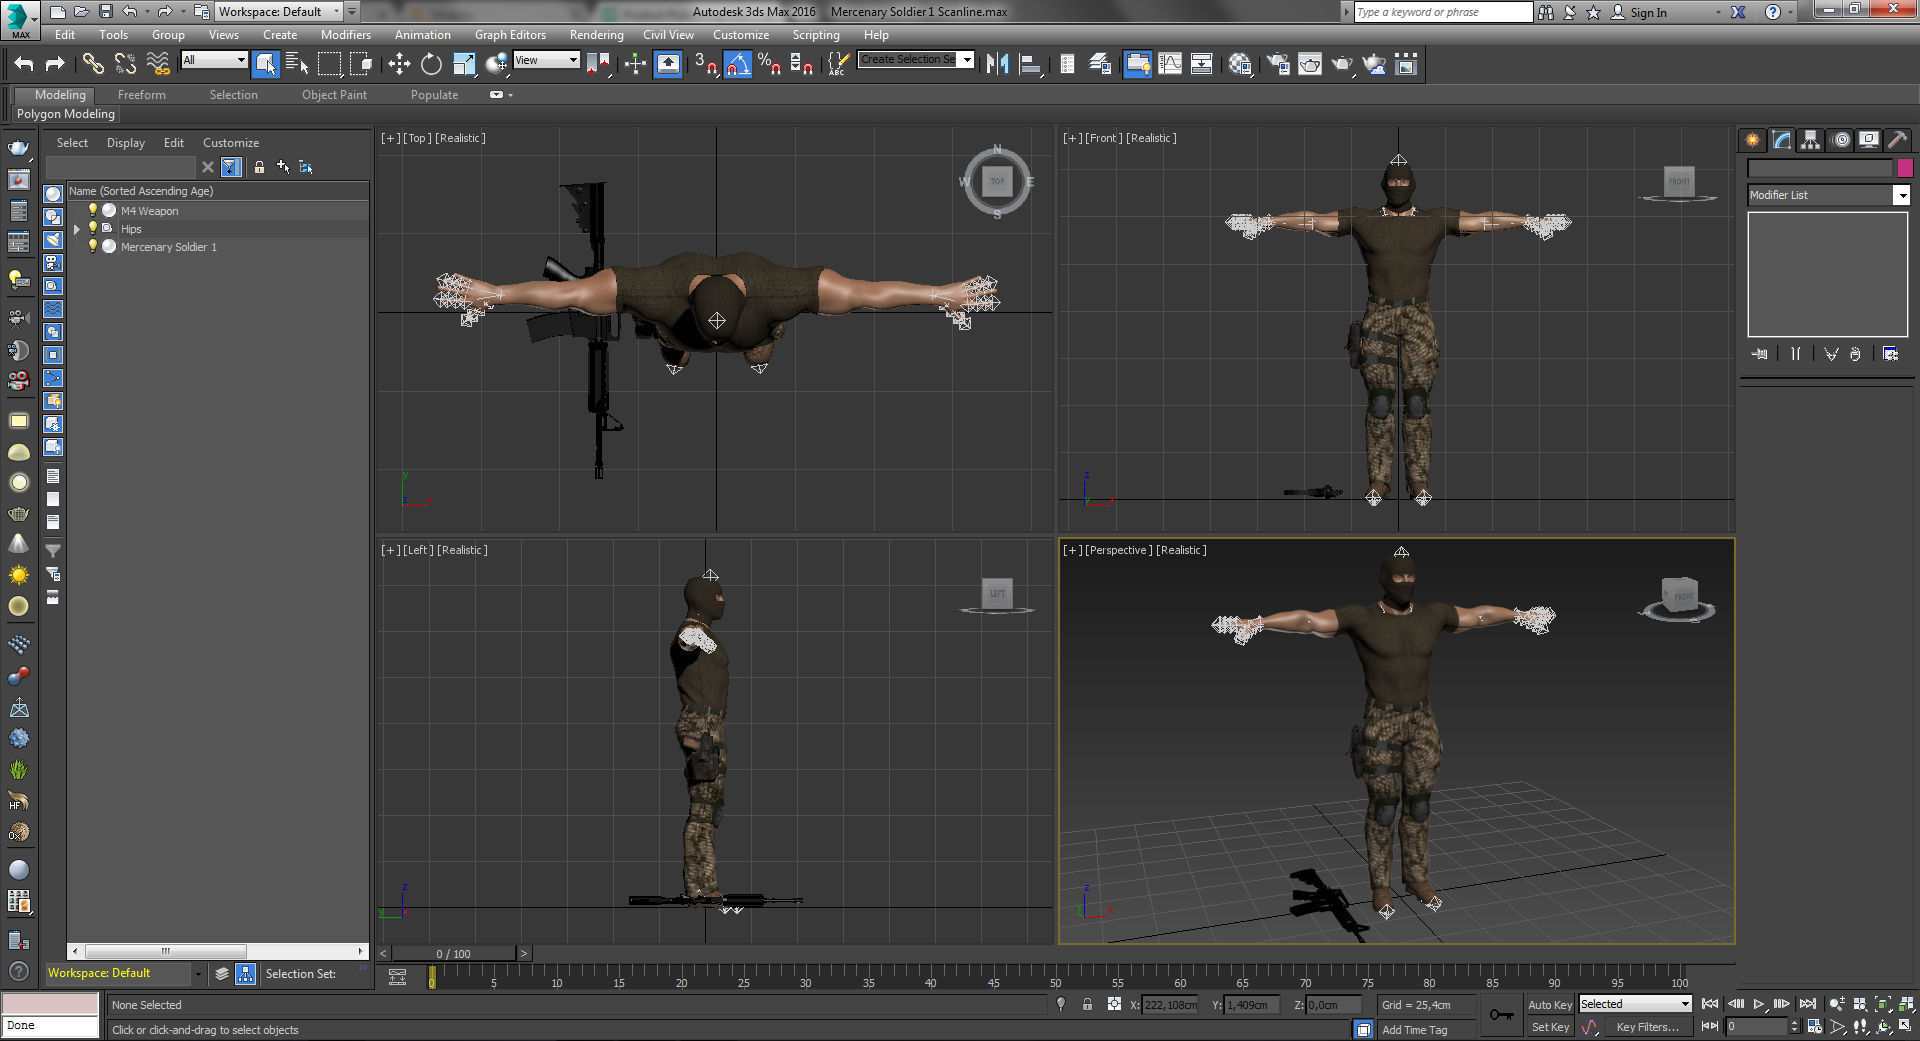This screenshot has width=1920, height=1041.
Task: Open Key Filters dialog button
Action: pyautogui.click(x=1647, y=1027)
